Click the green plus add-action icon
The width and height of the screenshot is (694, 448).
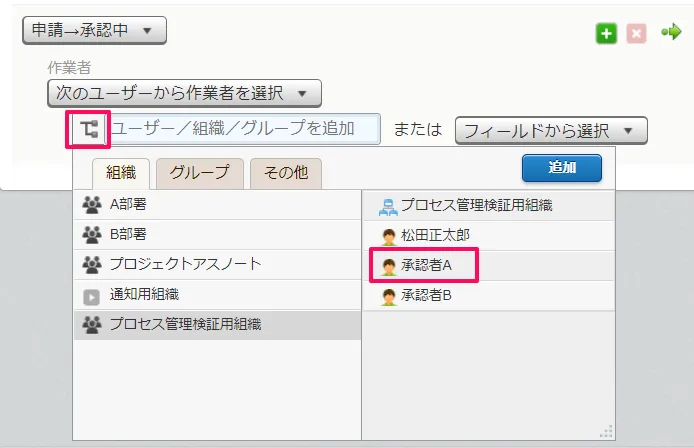click(606, 33)
